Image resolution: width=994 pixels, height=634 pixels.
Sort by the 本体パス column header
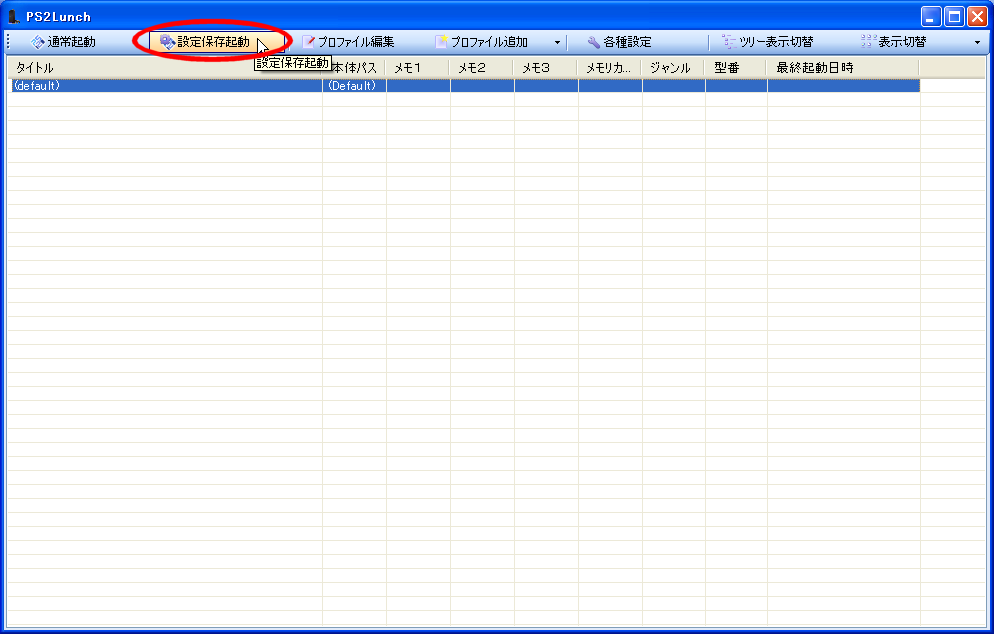(354, 68)
